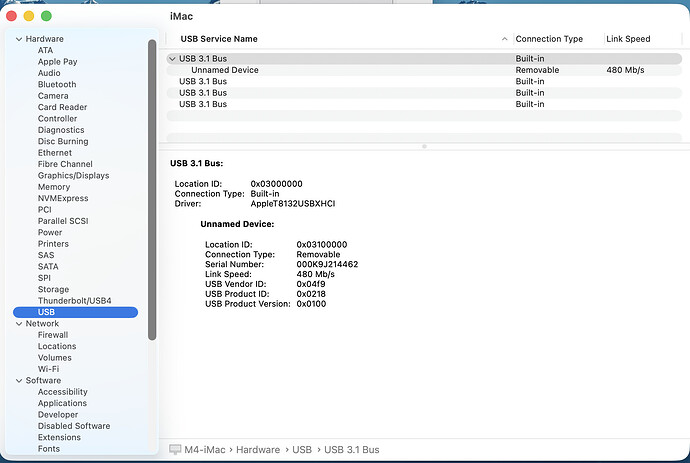Click USB 3.1 Bus in the path bar
Screen dimensions: 690x463
pyautogui.click(x=352, y=449)
